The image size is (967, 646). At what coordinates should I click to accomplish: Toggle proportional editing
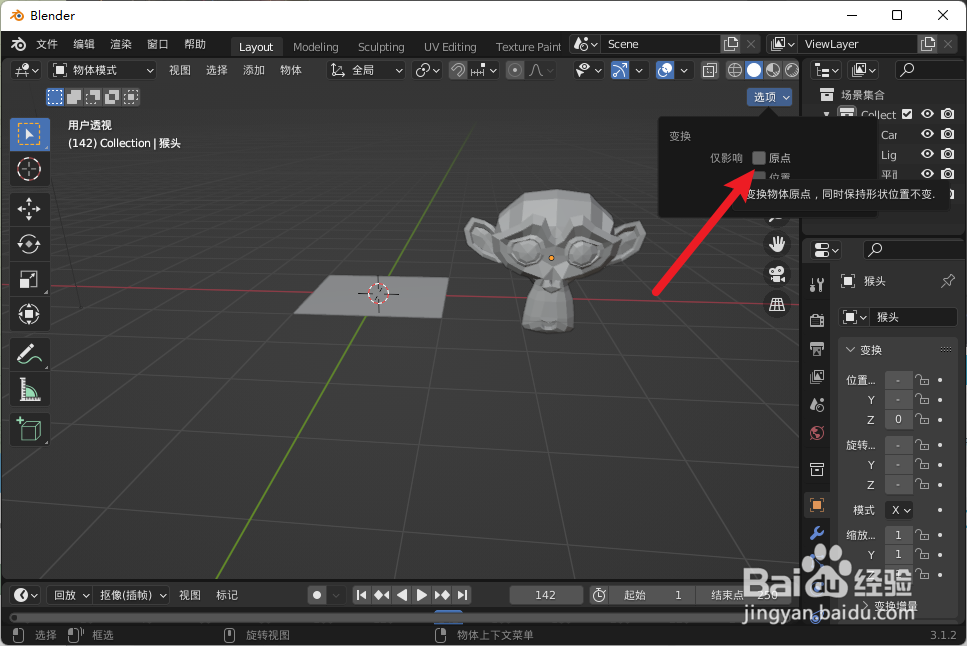(515, 70)
